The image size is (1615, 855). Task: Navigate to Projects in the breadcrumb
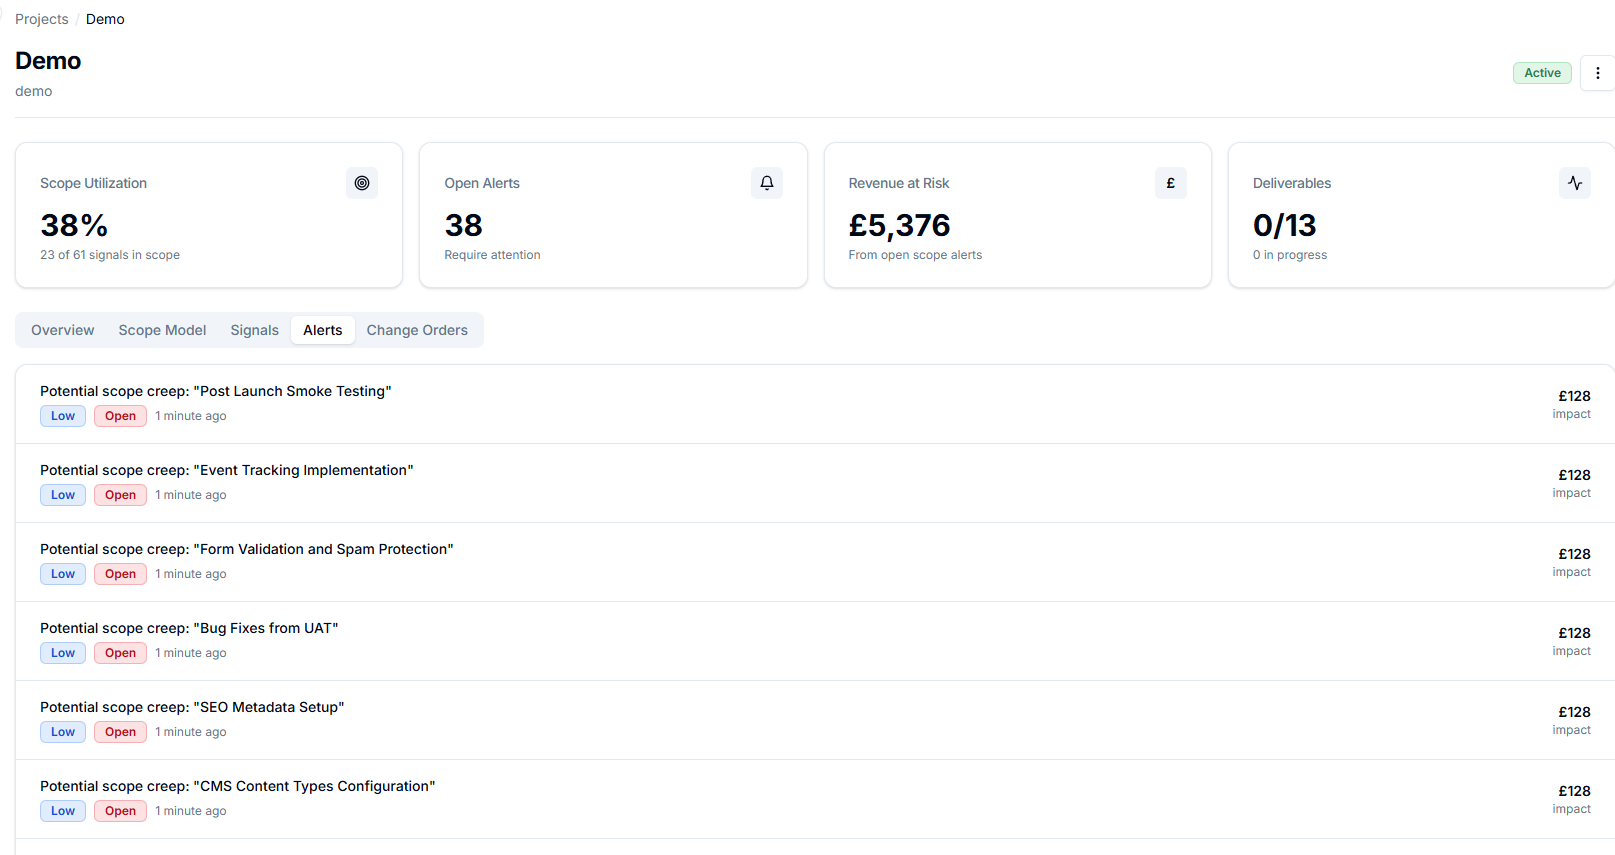click(42, 19)
